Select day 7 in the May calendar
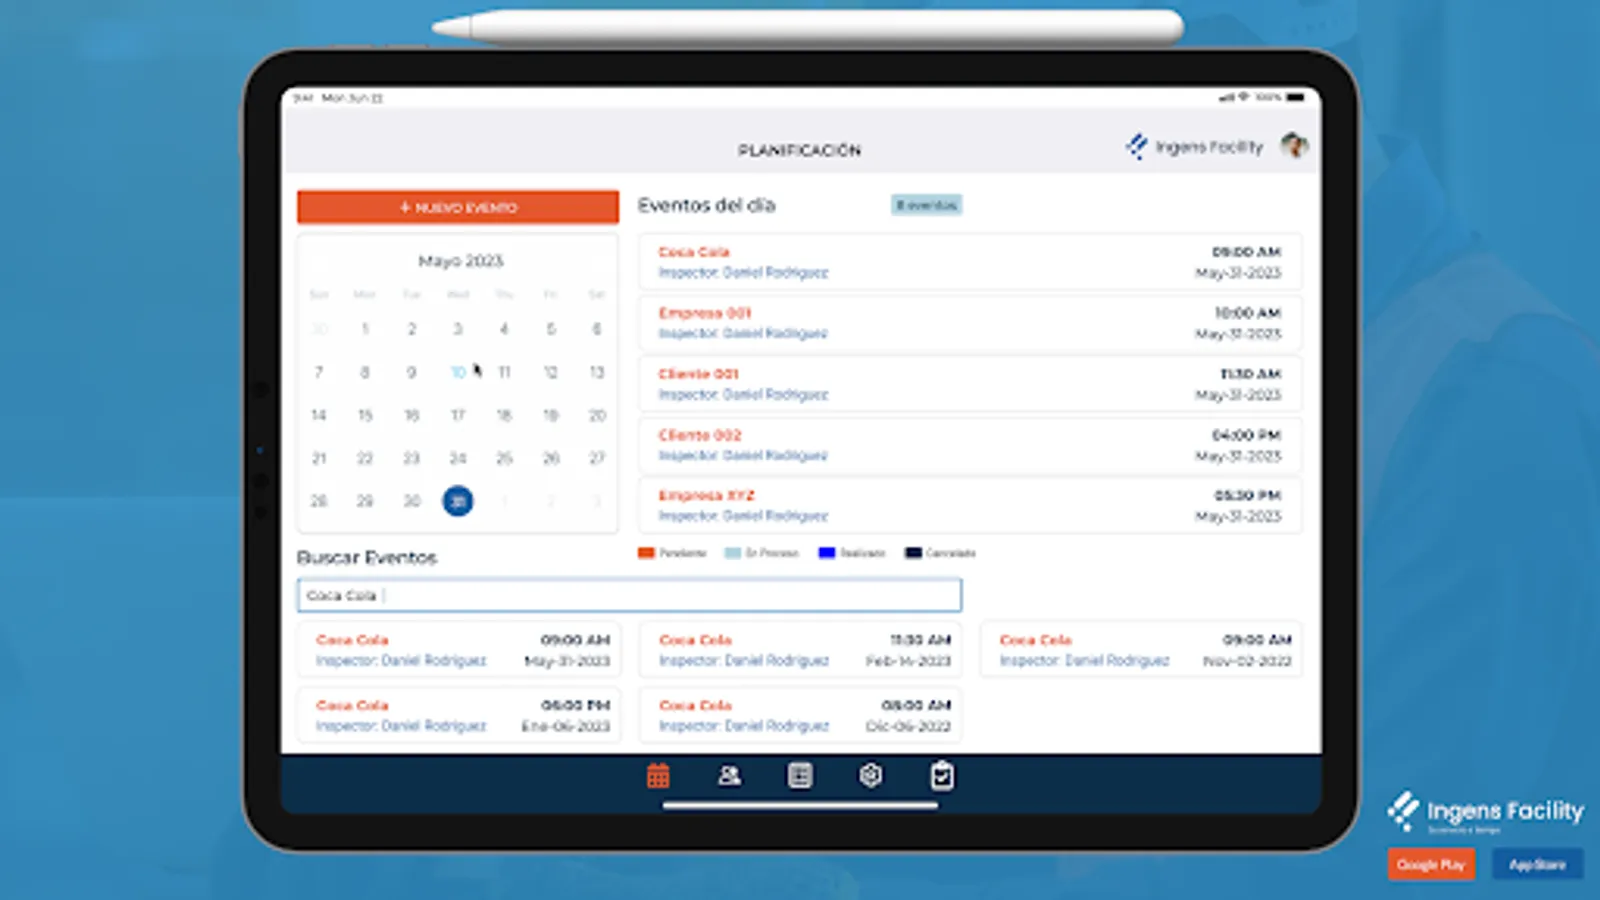 point(319,372)
